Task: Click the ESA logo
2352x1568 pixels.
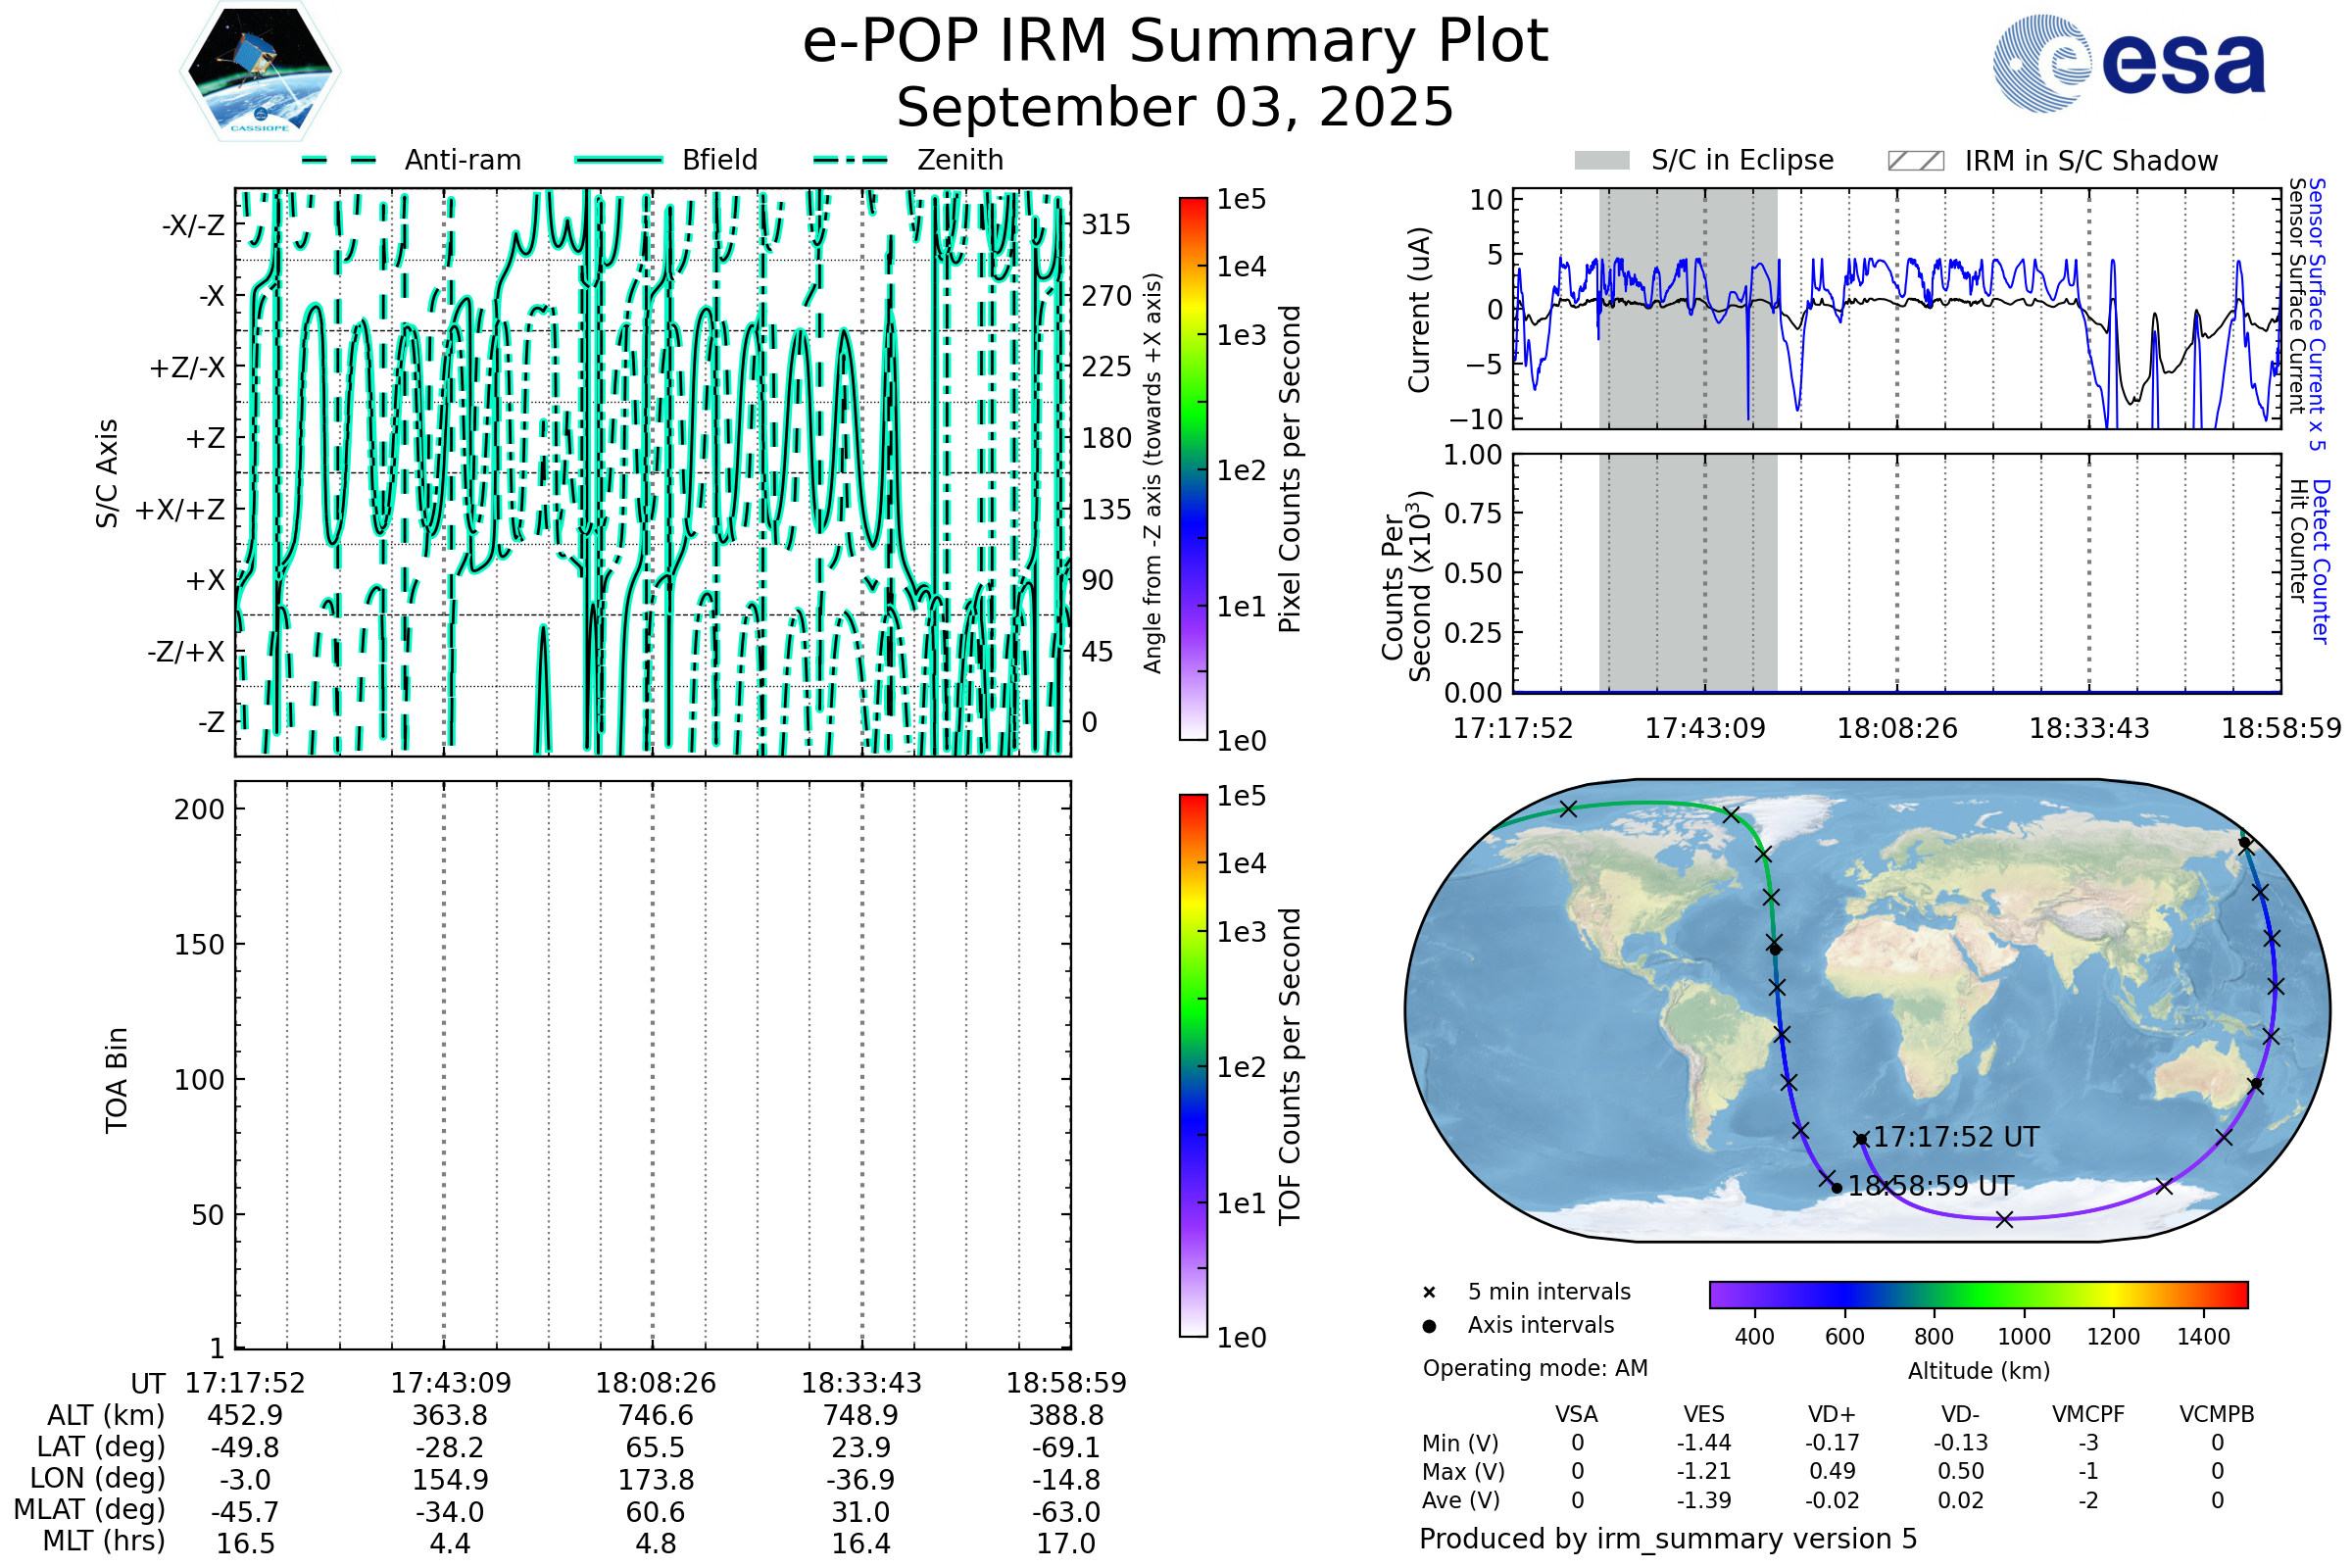Action: pyautogui.click(x=2129, y=64)
